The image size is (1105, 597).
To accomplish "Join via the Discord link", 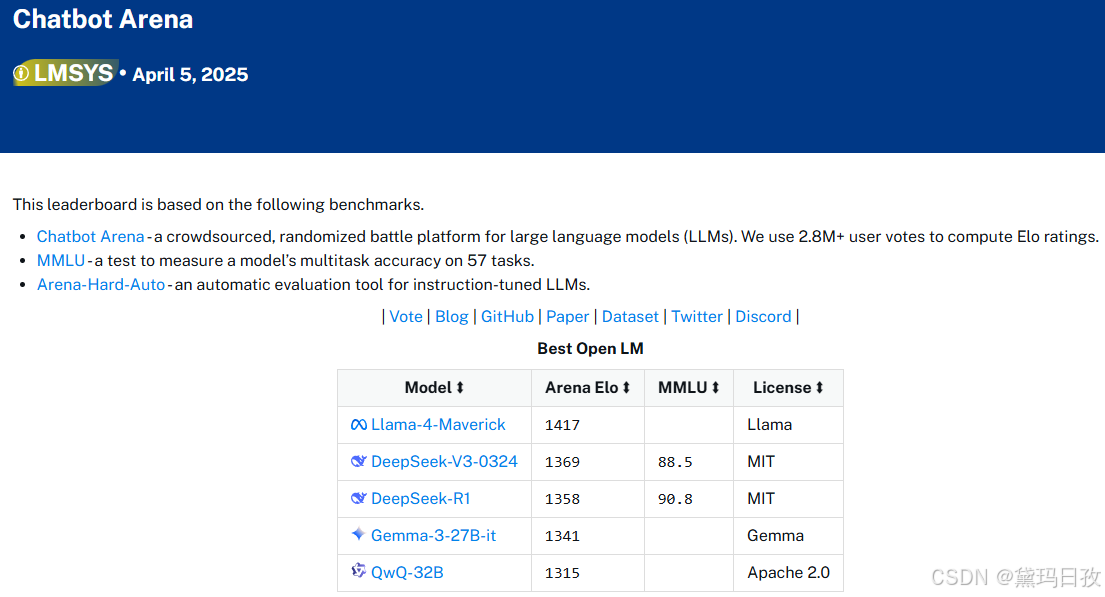I will pyautogui.click(x=763, y=316).
